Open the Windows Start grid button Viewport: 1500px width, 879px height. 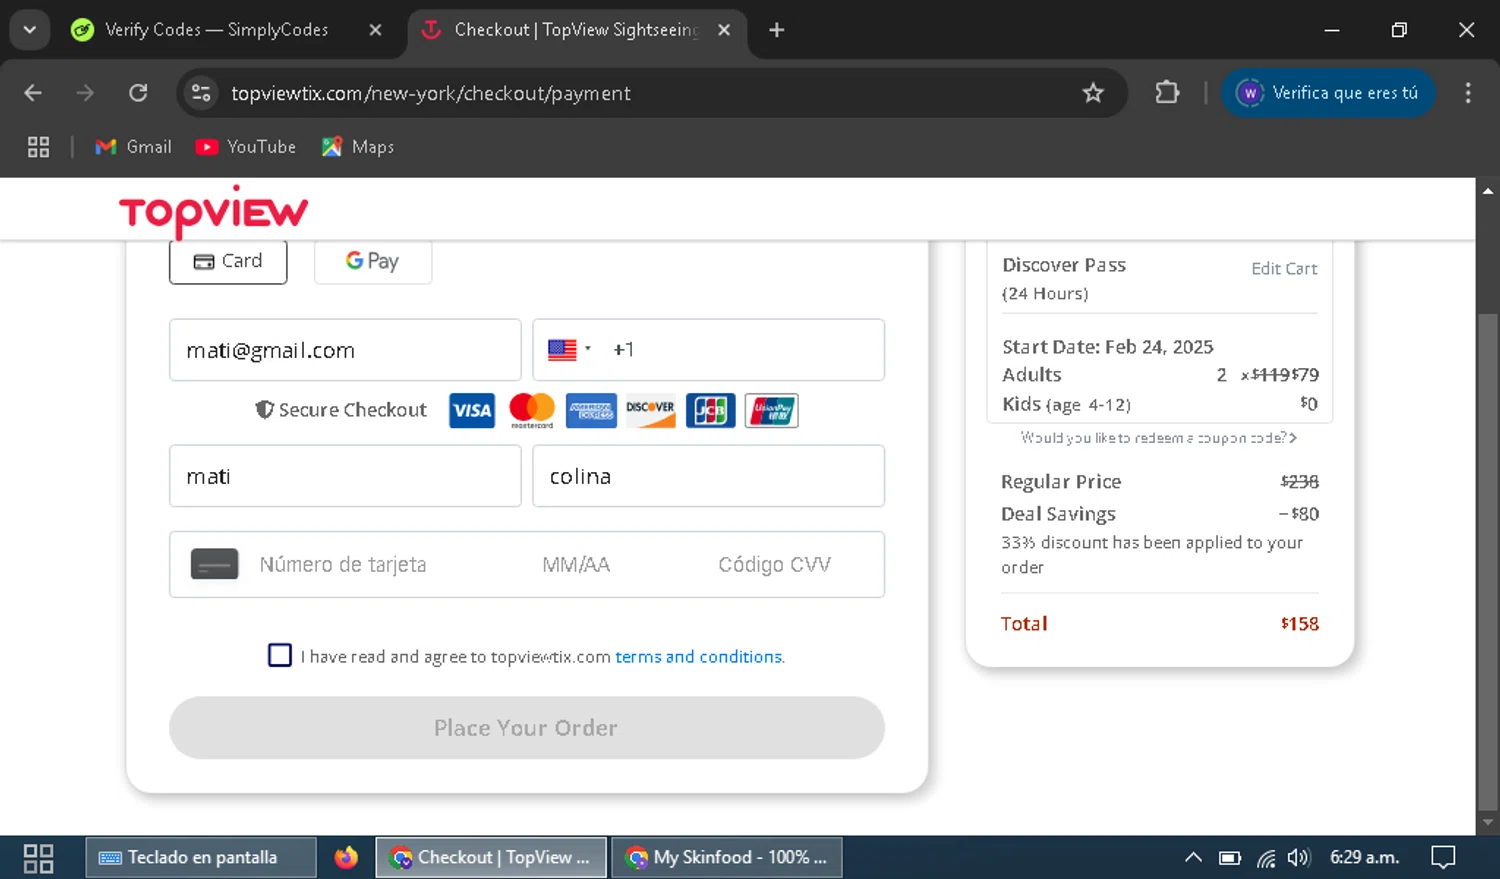pos(38,858)
